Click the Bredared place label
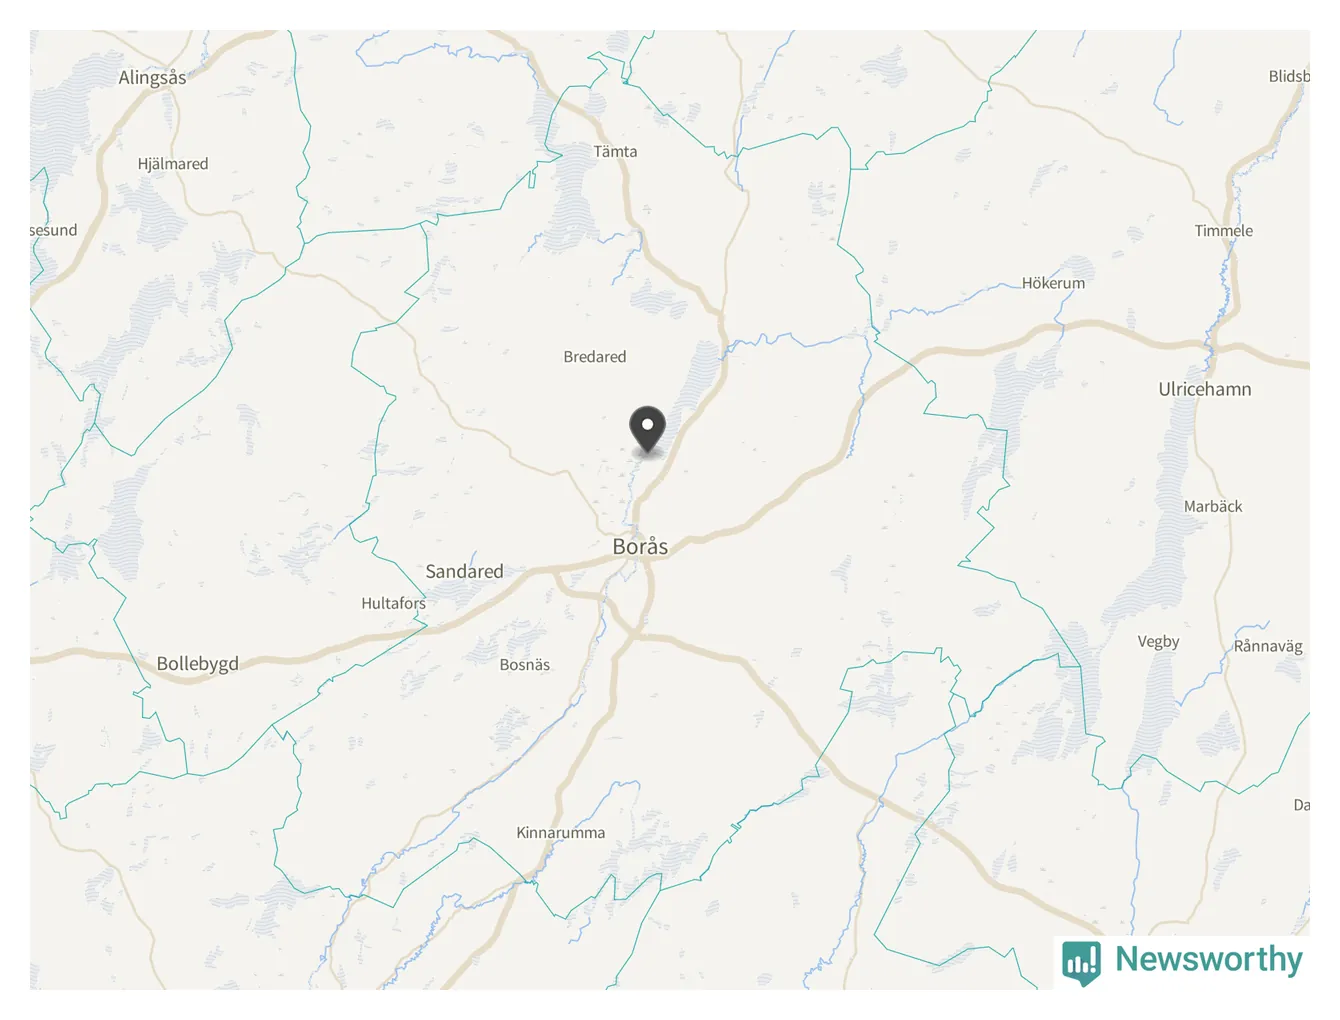 [595, 356]
